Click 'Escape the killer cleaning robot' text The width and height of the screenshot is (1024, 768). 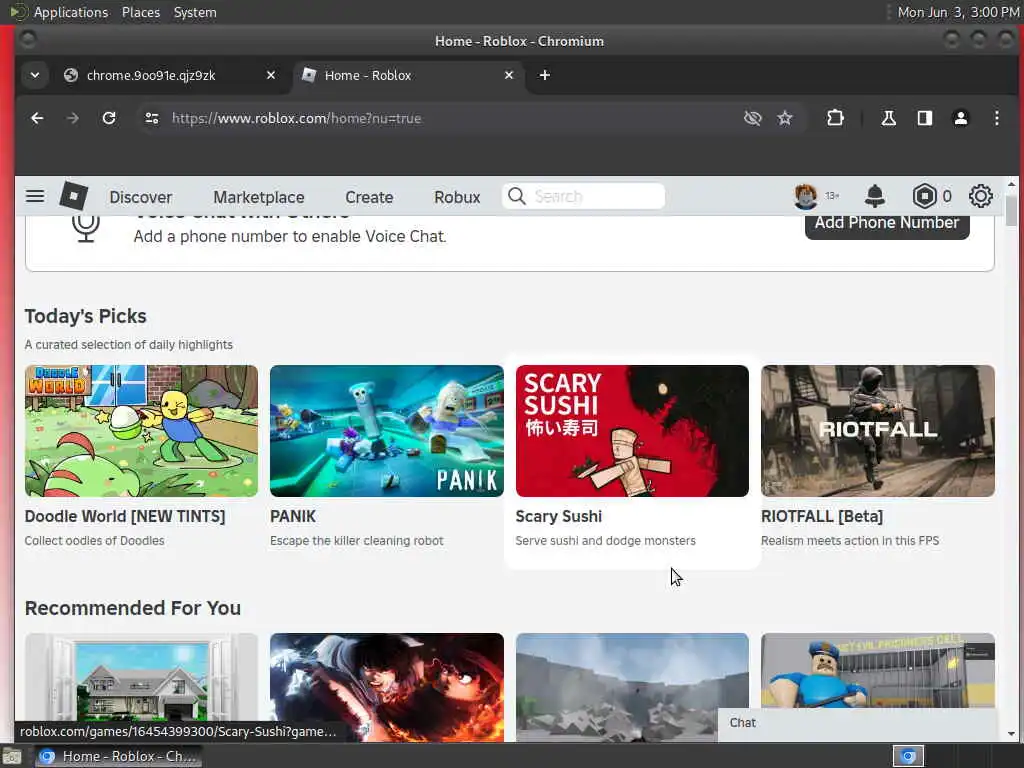357,541
